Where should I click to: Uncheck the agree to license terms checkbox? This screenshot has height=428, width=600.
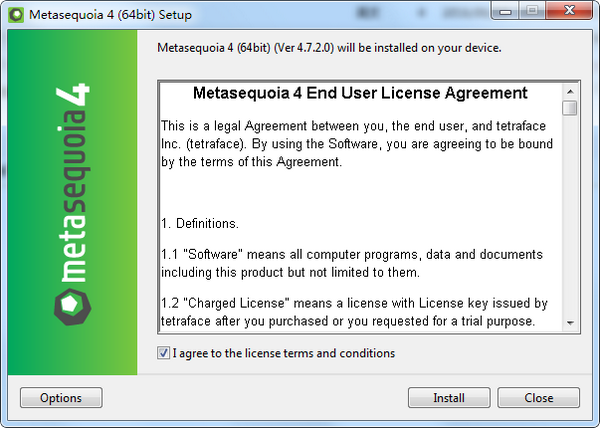(x=164, y=353)
